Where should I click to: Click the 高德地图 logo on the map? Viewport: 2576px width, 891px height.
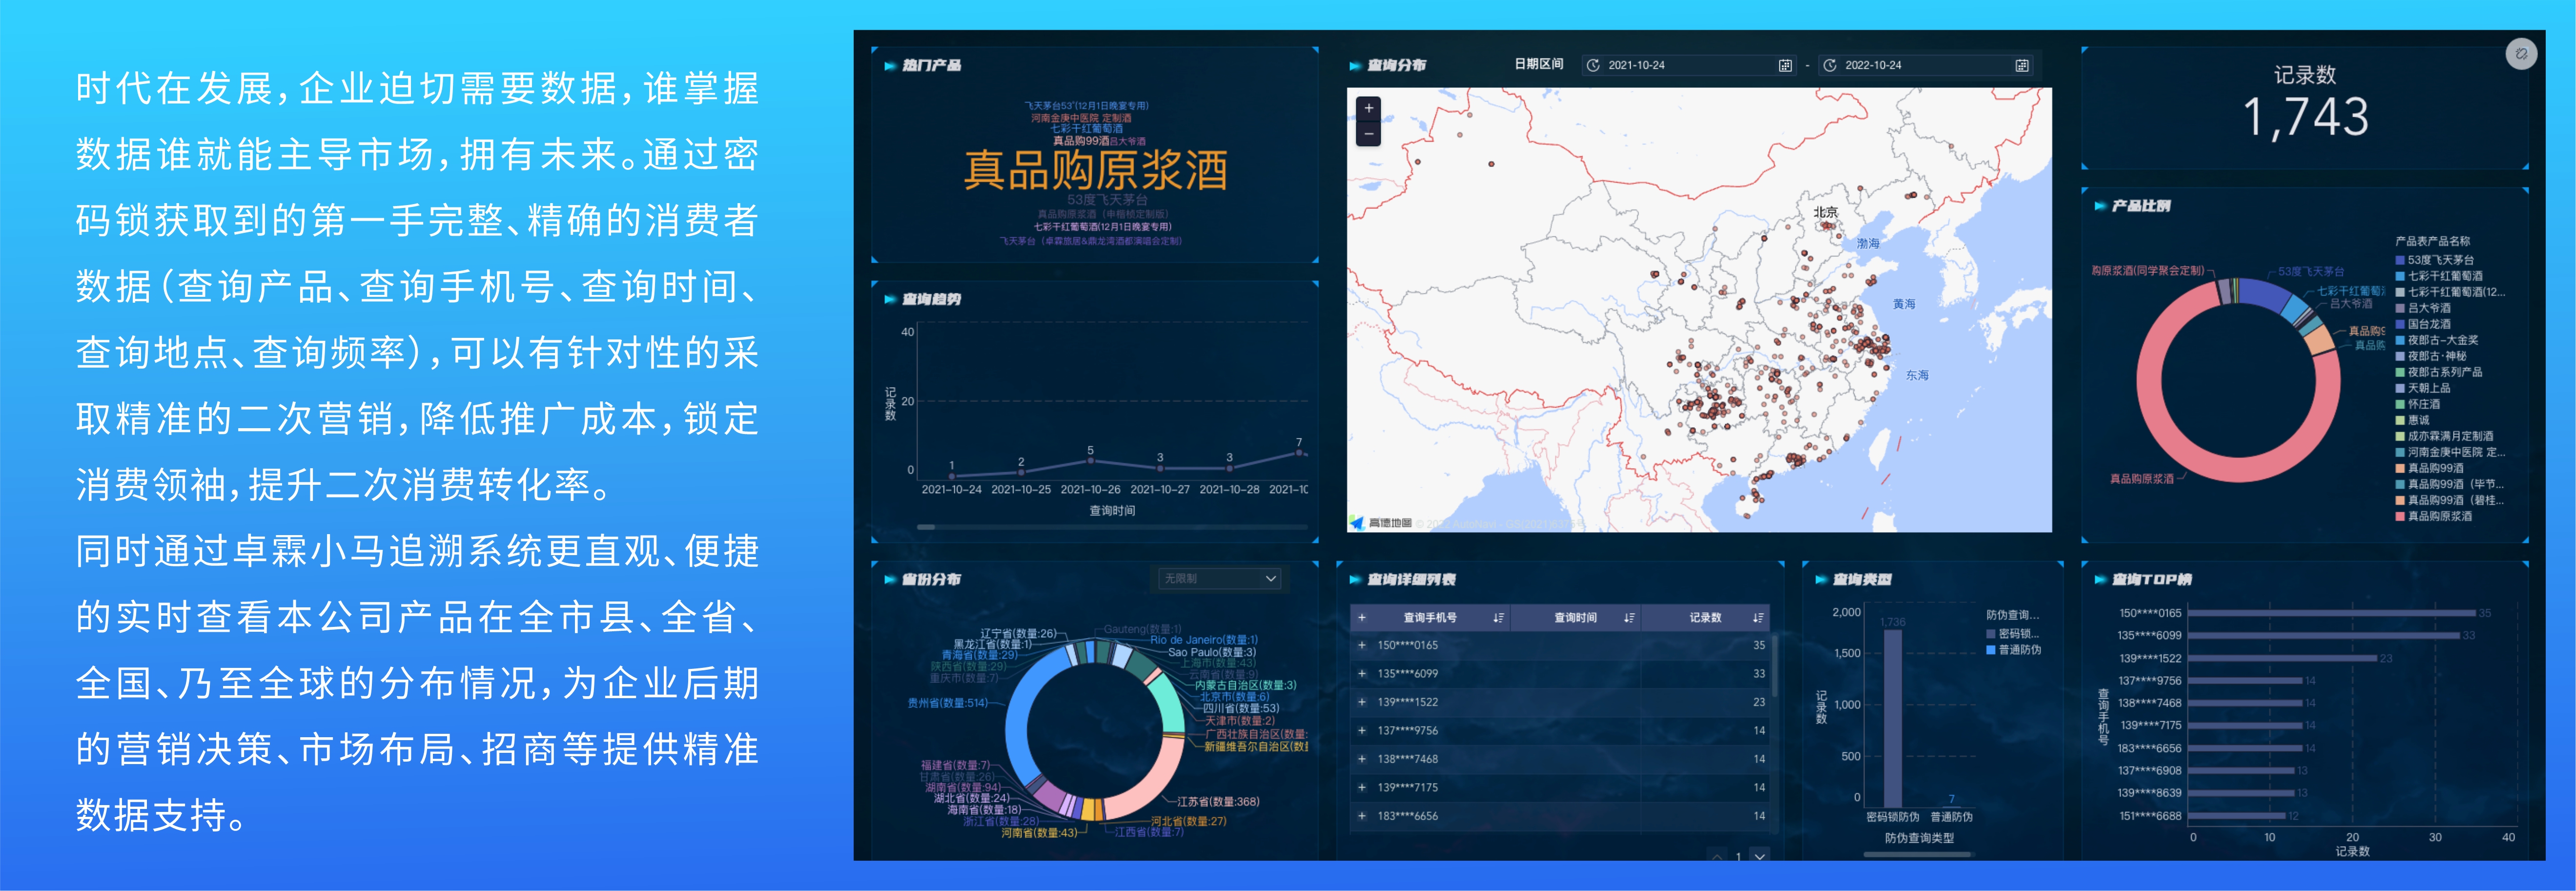[1381, 523]
